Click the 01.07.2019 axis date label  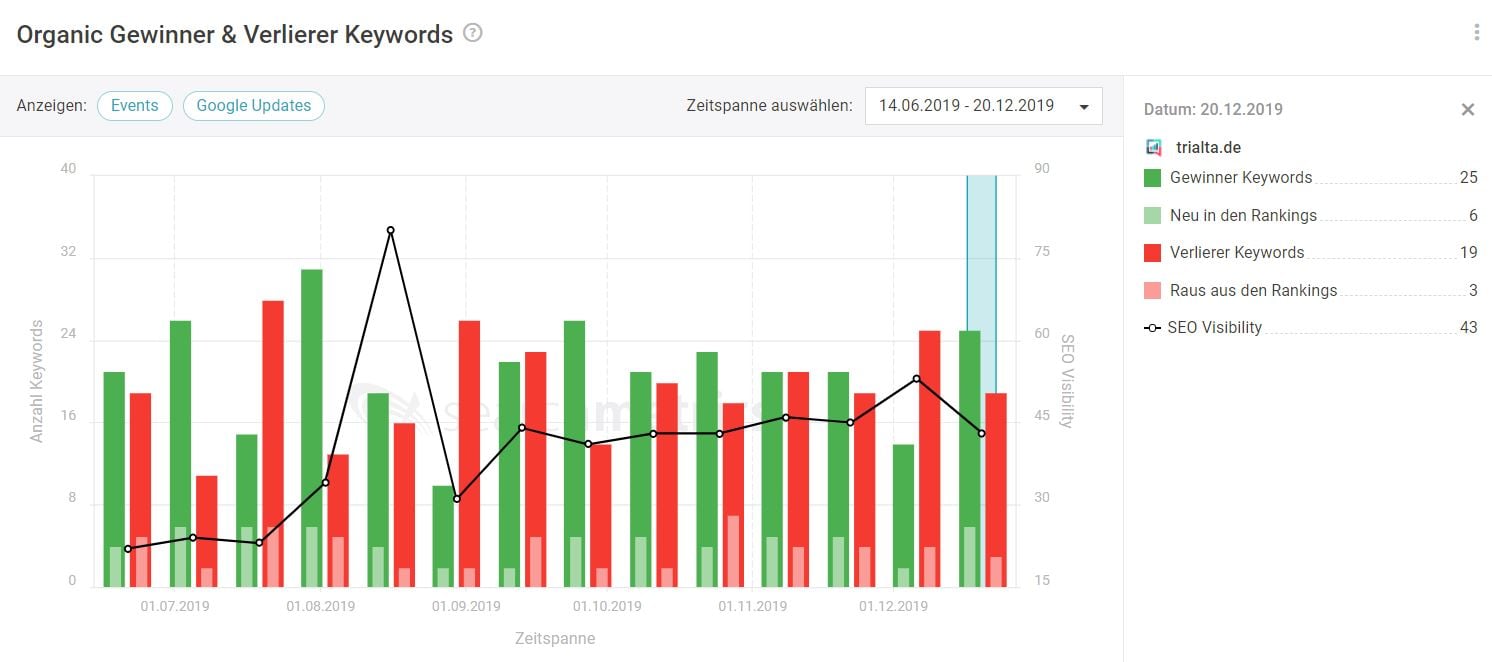tap(175, 606)
